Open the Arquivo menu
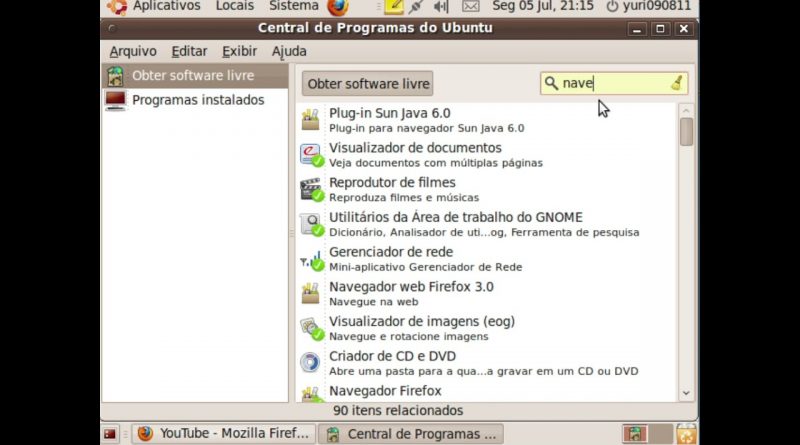 (133, 51)
